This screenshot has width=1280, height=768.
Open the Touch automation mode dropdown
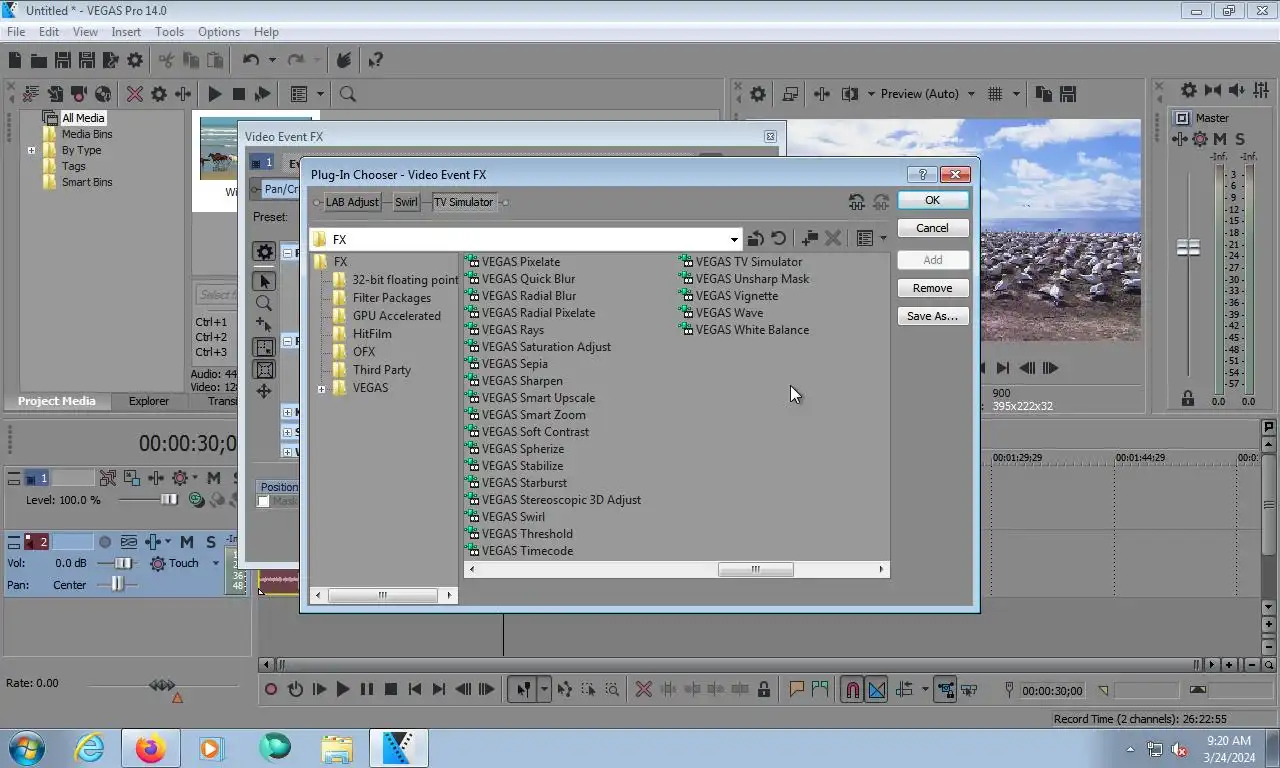click(x=215, y=564)
